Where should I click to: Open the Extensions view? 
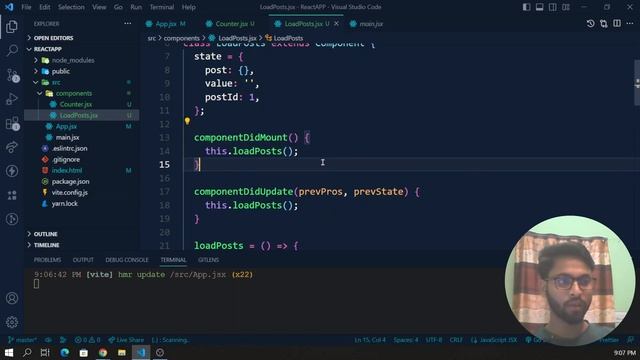pos(12,124)
